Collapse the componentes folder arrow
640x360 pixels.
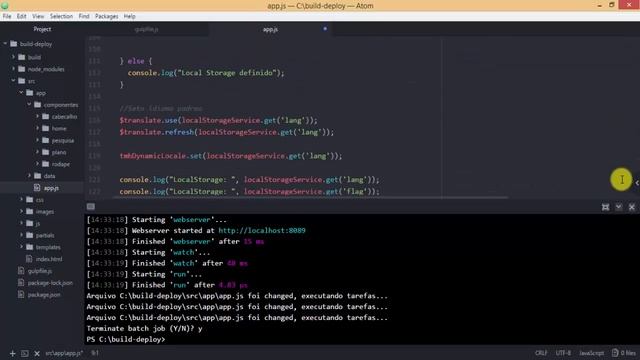[29, 104]
